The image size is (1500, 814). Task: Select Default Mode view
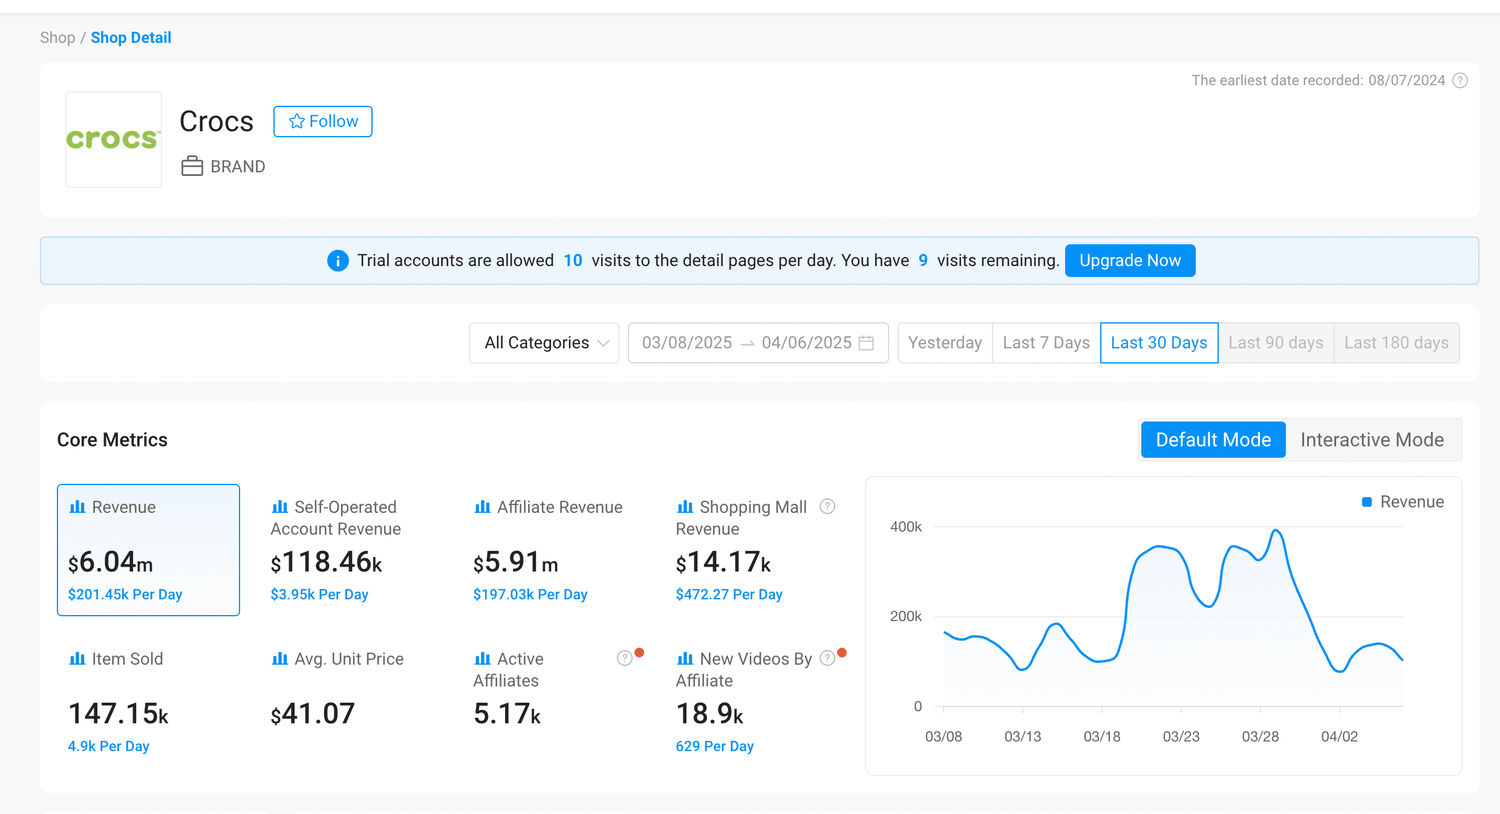(1212, 440)
